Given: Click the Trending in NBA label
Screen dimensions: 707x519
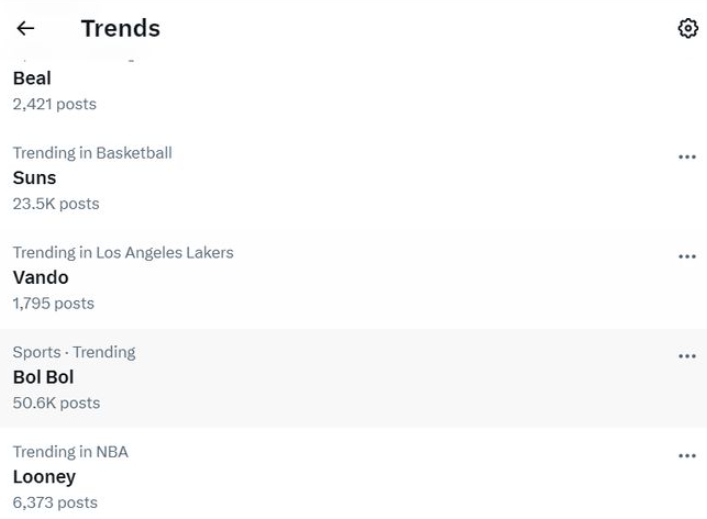Looking at the screenshot, I should 70,452.
